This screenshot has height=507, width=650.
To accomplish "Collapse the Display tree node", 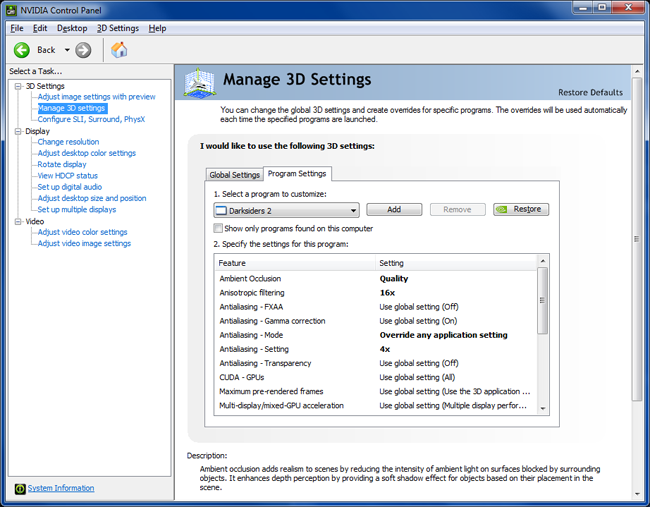I will 18,131.
